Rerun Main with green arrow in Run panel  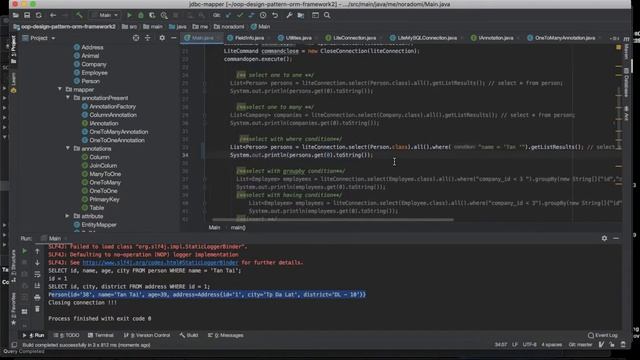pos(24,251)
